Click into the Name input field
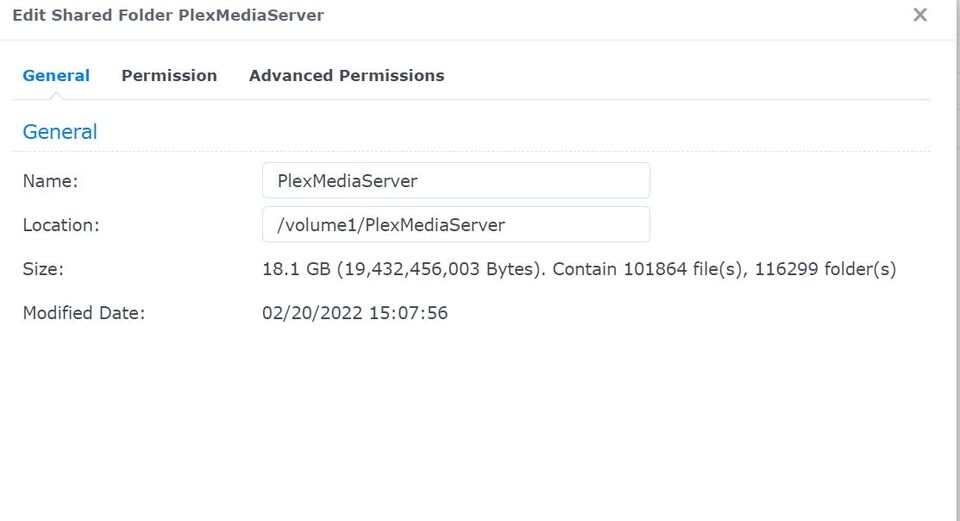 455,181
